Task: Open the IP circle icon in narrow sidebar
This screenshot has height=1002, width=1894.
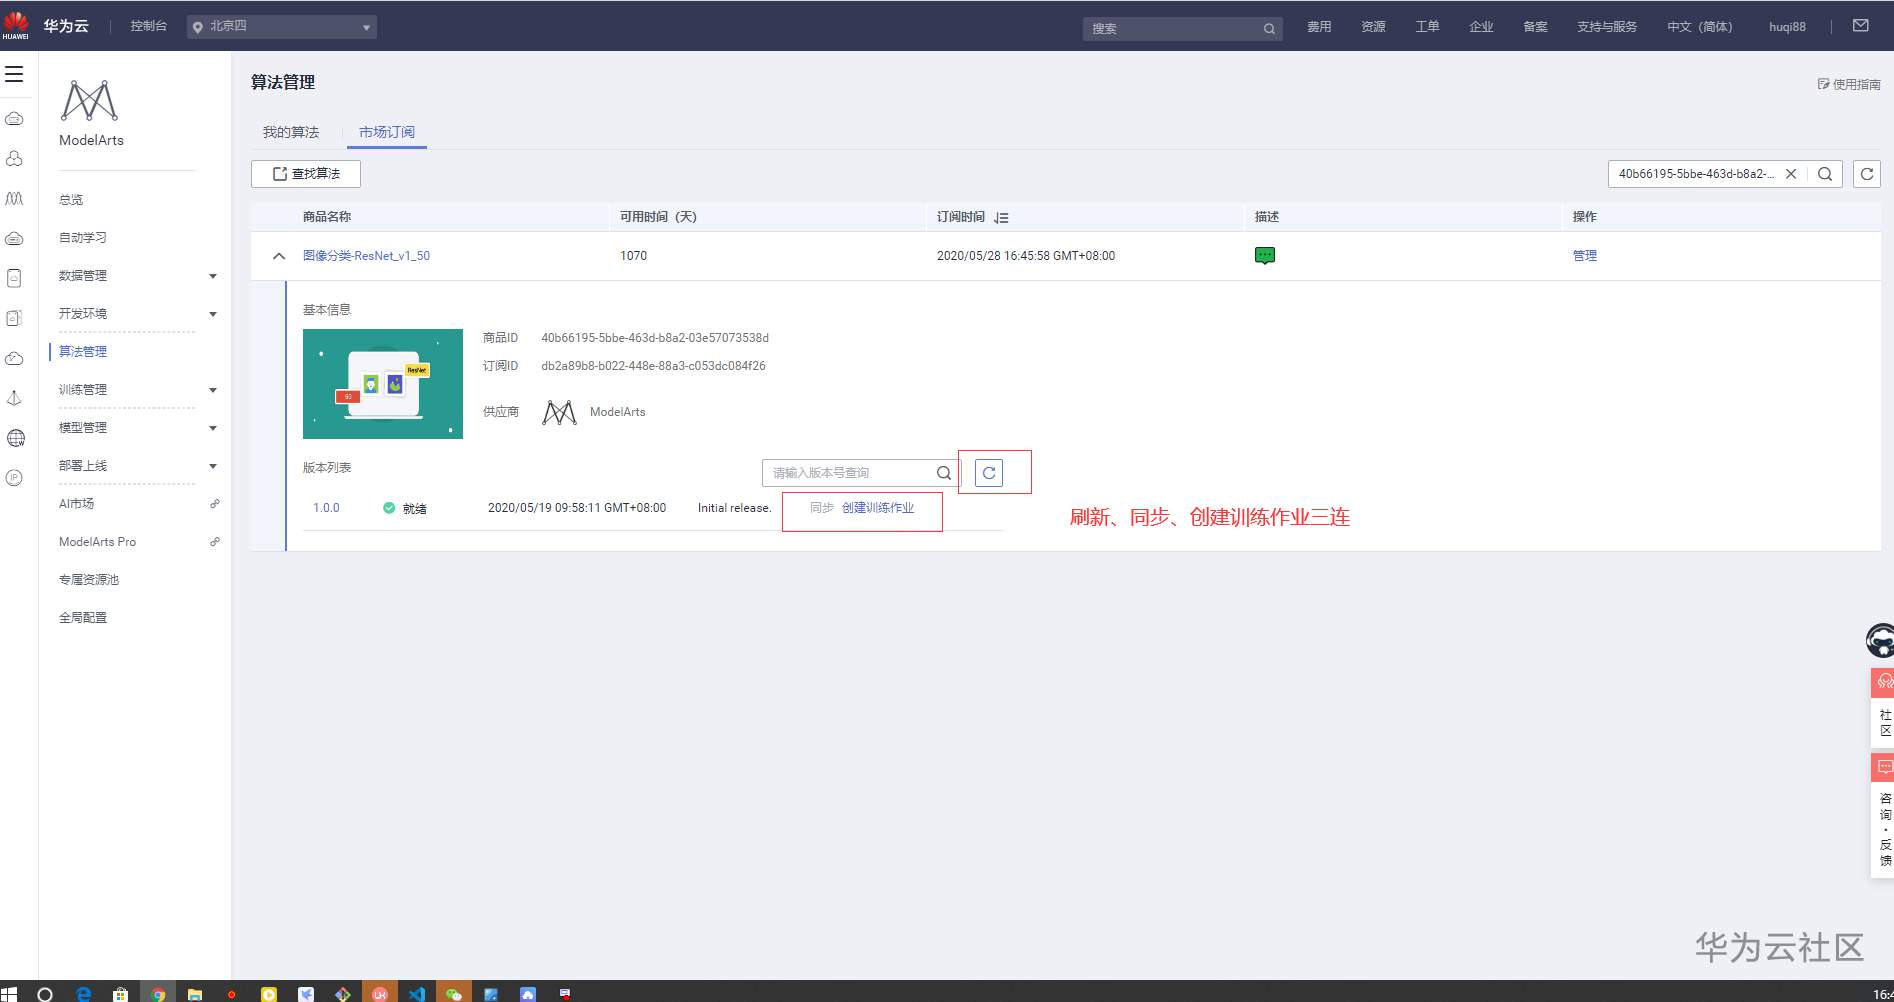Action: click(14, 478)
